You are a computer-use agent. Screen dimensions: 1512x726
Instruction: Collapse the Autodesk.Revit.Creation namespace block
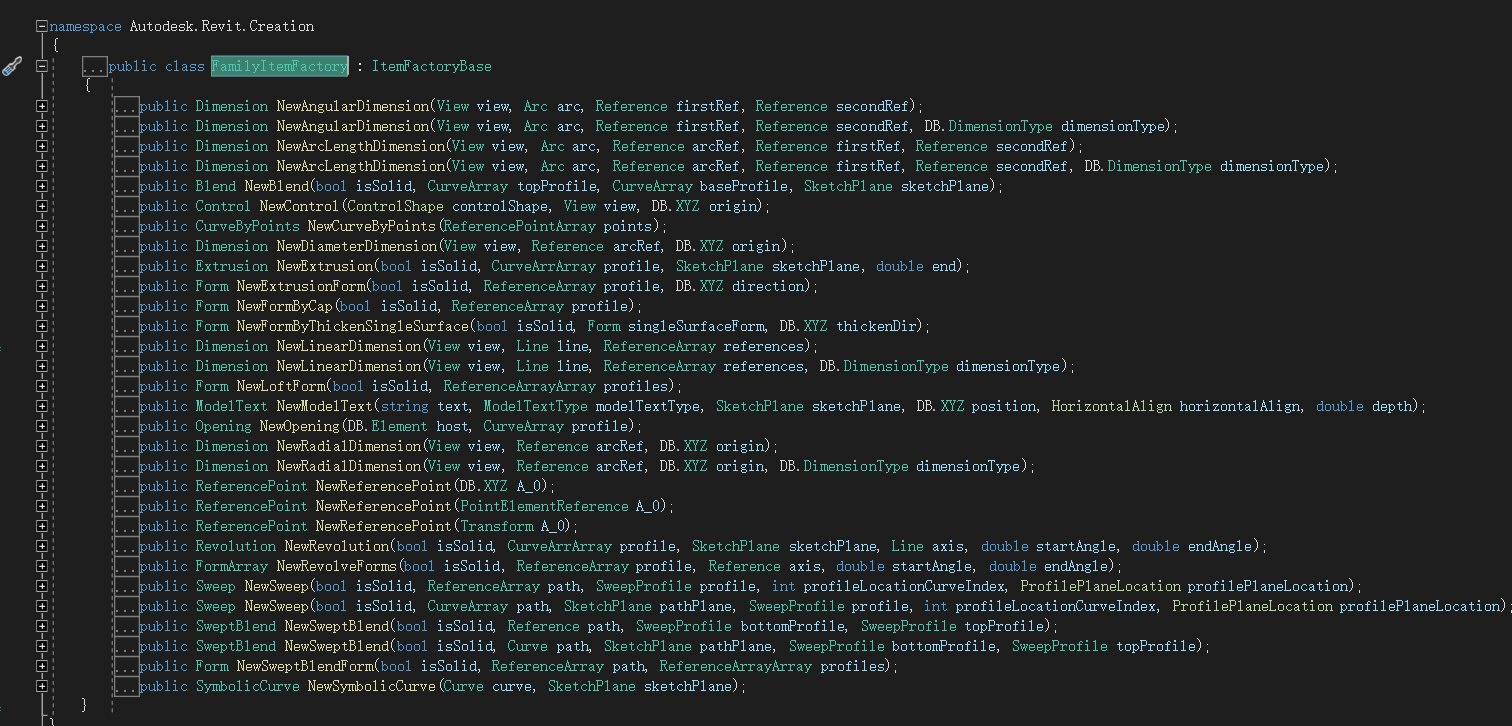click(x=41, y=26)
